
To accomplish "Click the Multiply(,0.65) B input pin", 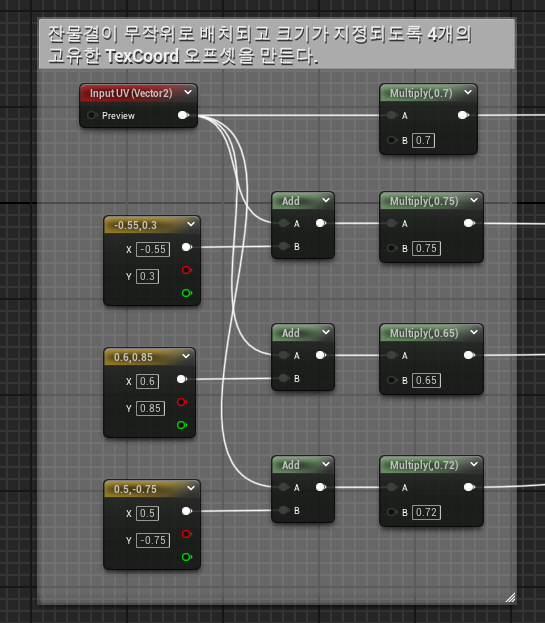I will pyautogui.click(x=392, y=380).
